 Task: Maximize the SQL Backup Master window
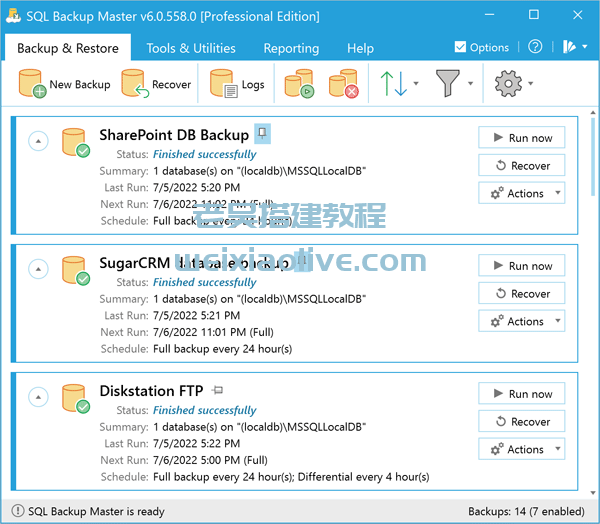point(534,15)
